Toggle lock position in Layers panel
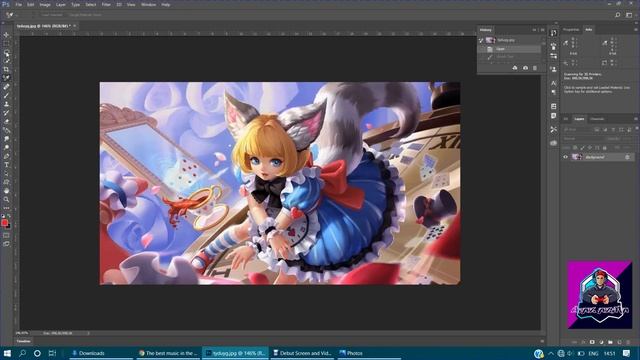The image size is (640, 360). [x=590, y=147]
